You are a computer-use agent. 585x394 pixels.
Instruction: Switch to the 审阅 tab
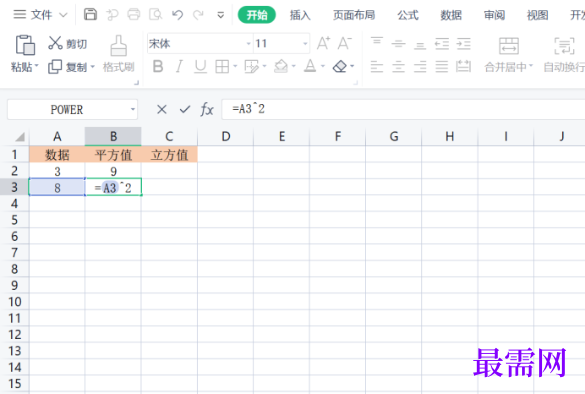[x=494, y=15]
